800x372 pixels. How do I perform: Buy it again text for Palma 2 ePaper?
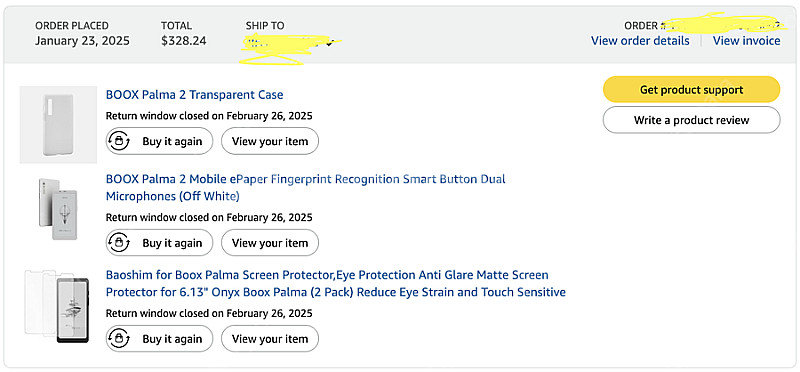pos(172,243)
